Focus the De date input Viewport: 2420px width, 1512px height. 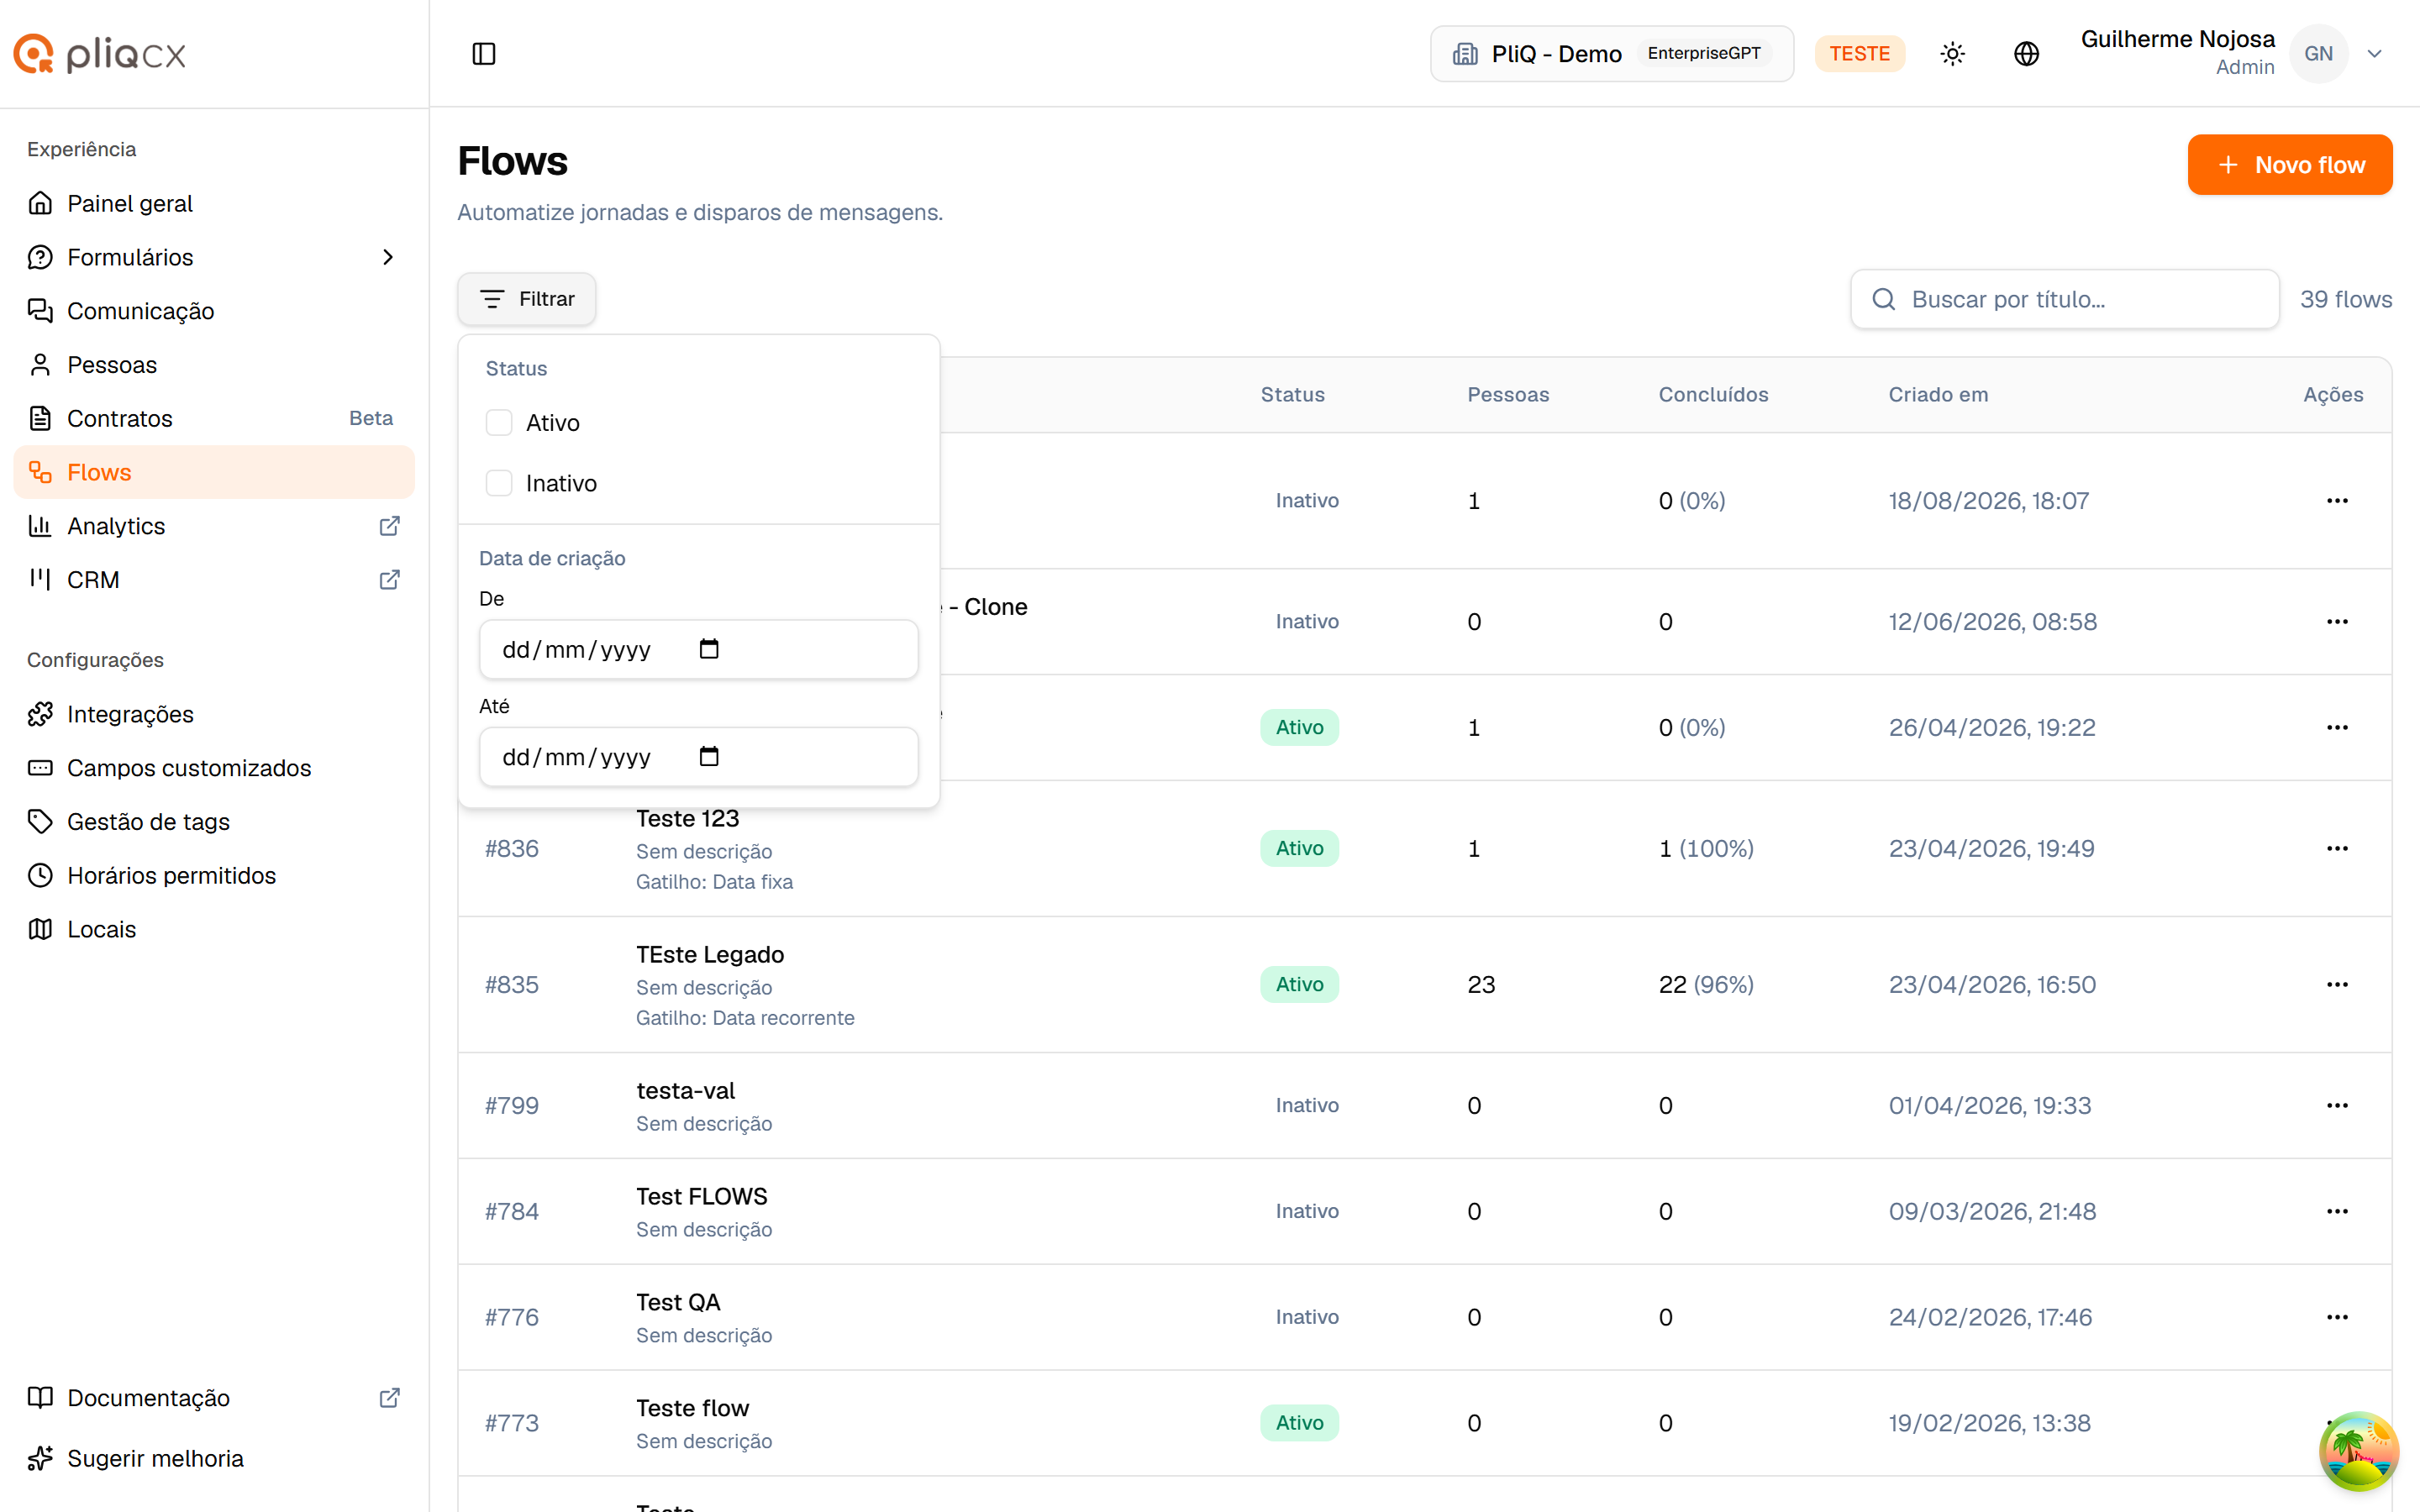[698, 649]
